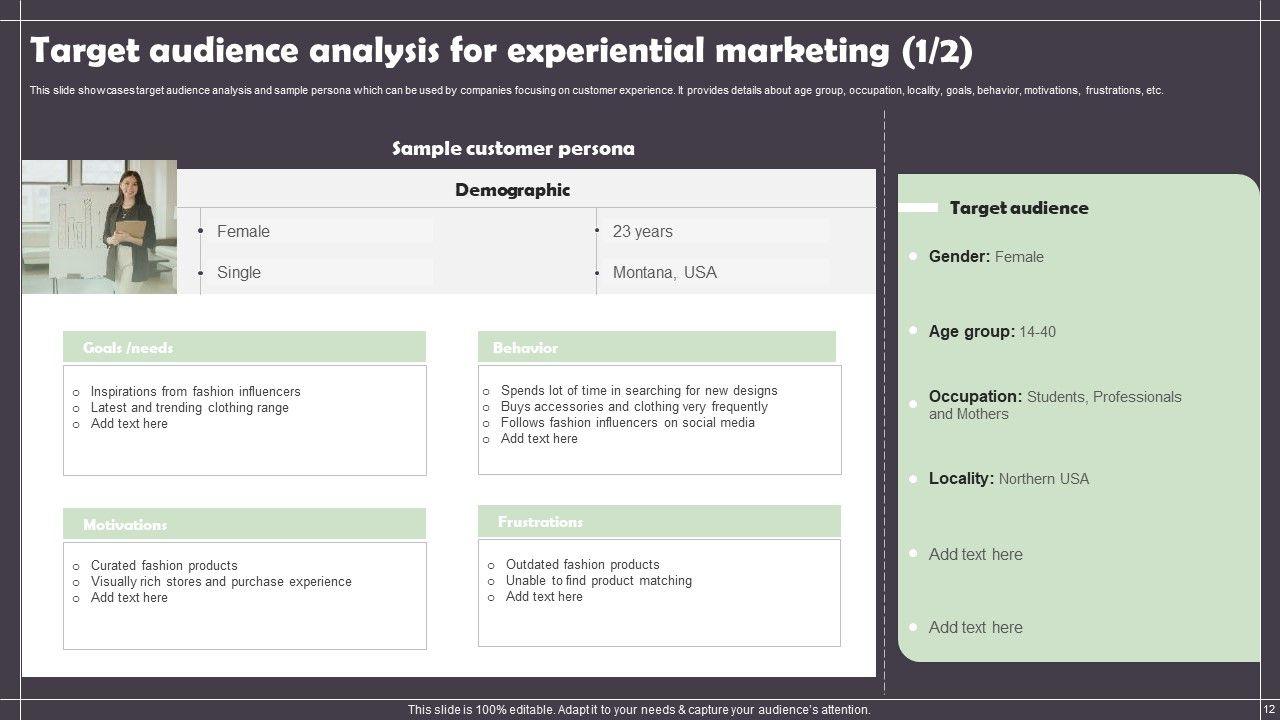The image size is (1280, 720).
Task: Click the Behavior green header
Action: 656,348
